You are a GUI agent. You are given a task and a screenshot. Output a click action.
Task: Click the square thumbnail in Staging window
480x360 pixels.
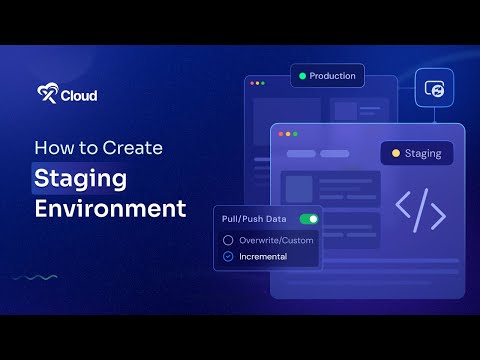point(299,189)
